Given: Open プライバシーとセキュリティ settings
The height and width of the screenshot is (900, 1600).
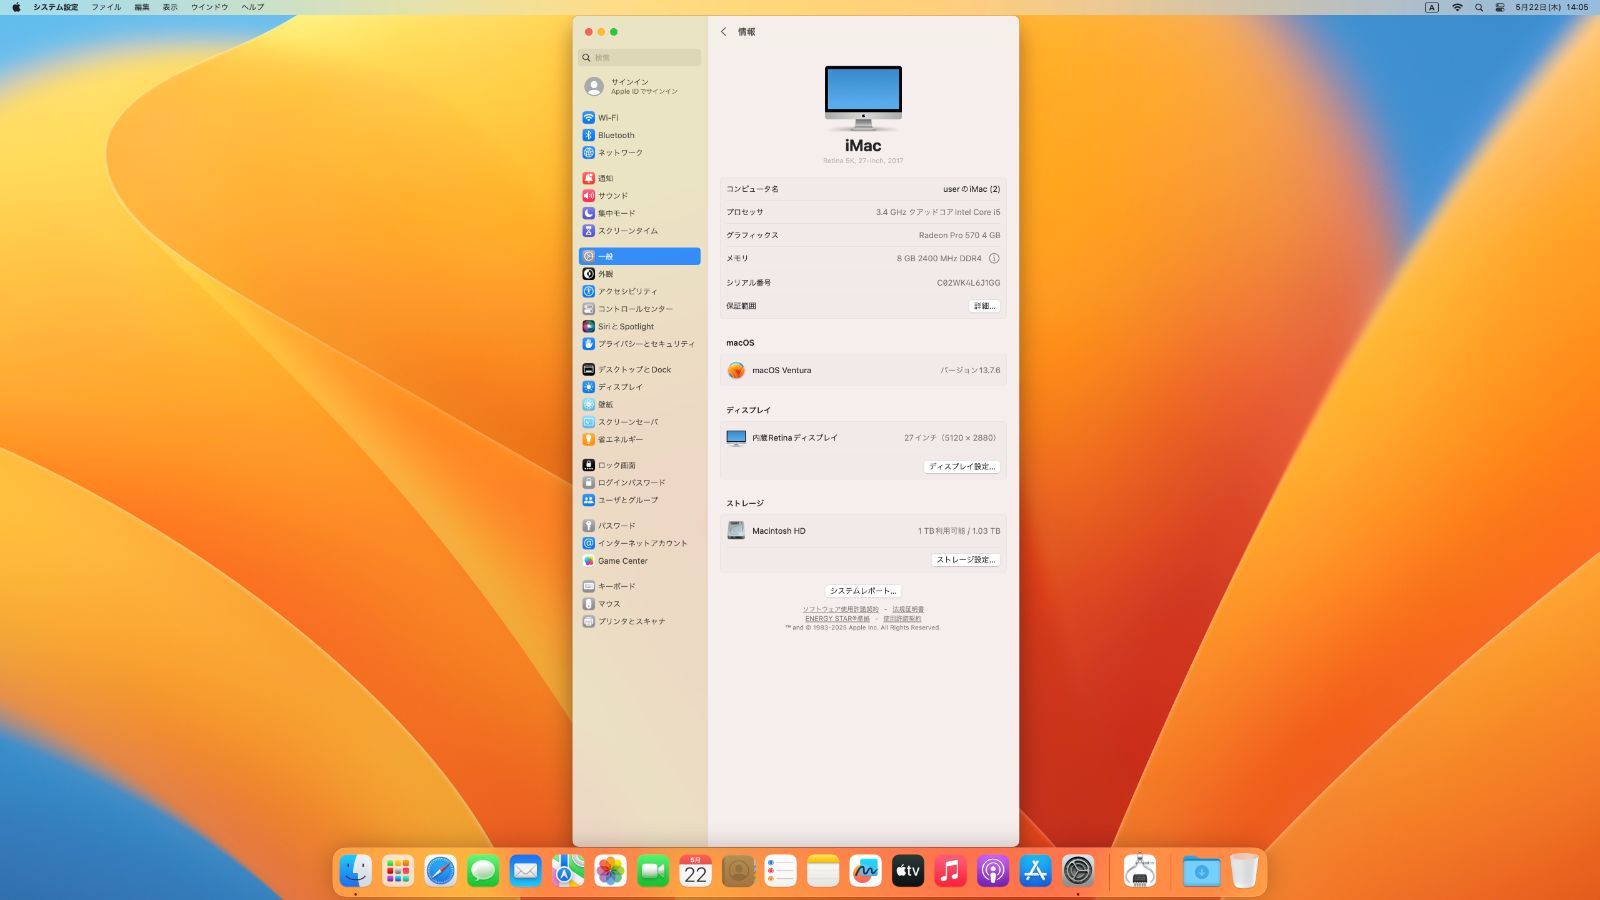Looking at the screenshot, I should click(x=640, y=344).
